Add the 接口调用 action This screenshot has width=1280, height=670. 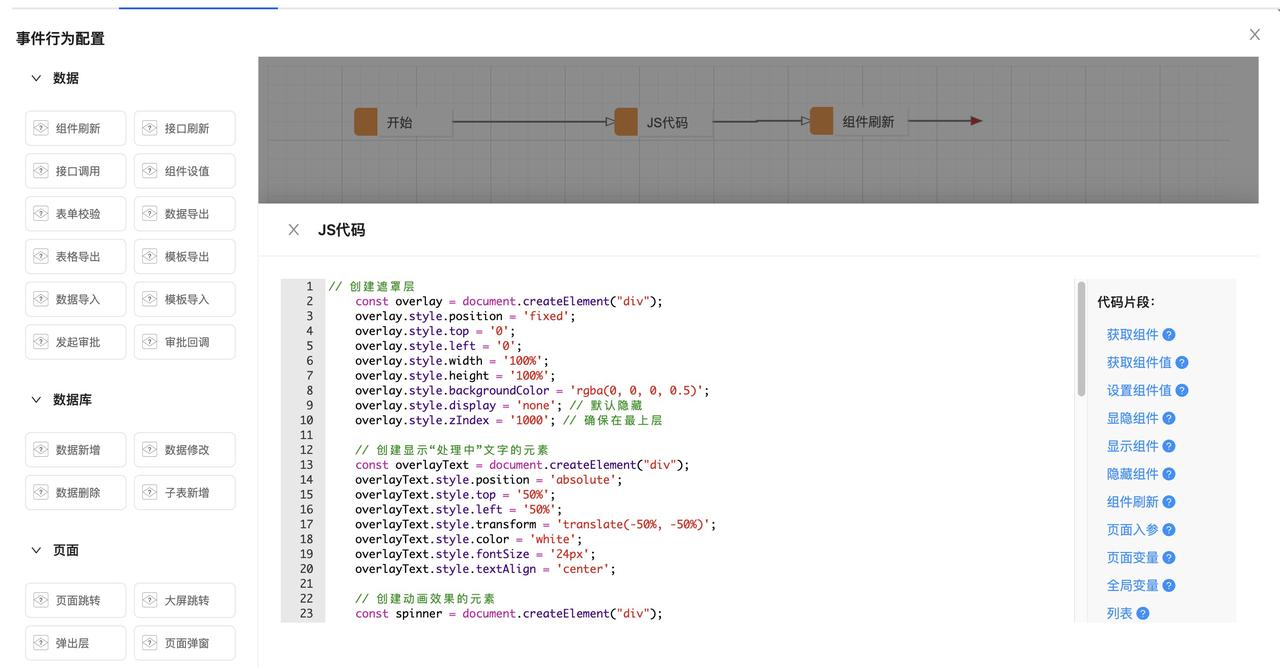pyautogui.click(x=76, y=171)
